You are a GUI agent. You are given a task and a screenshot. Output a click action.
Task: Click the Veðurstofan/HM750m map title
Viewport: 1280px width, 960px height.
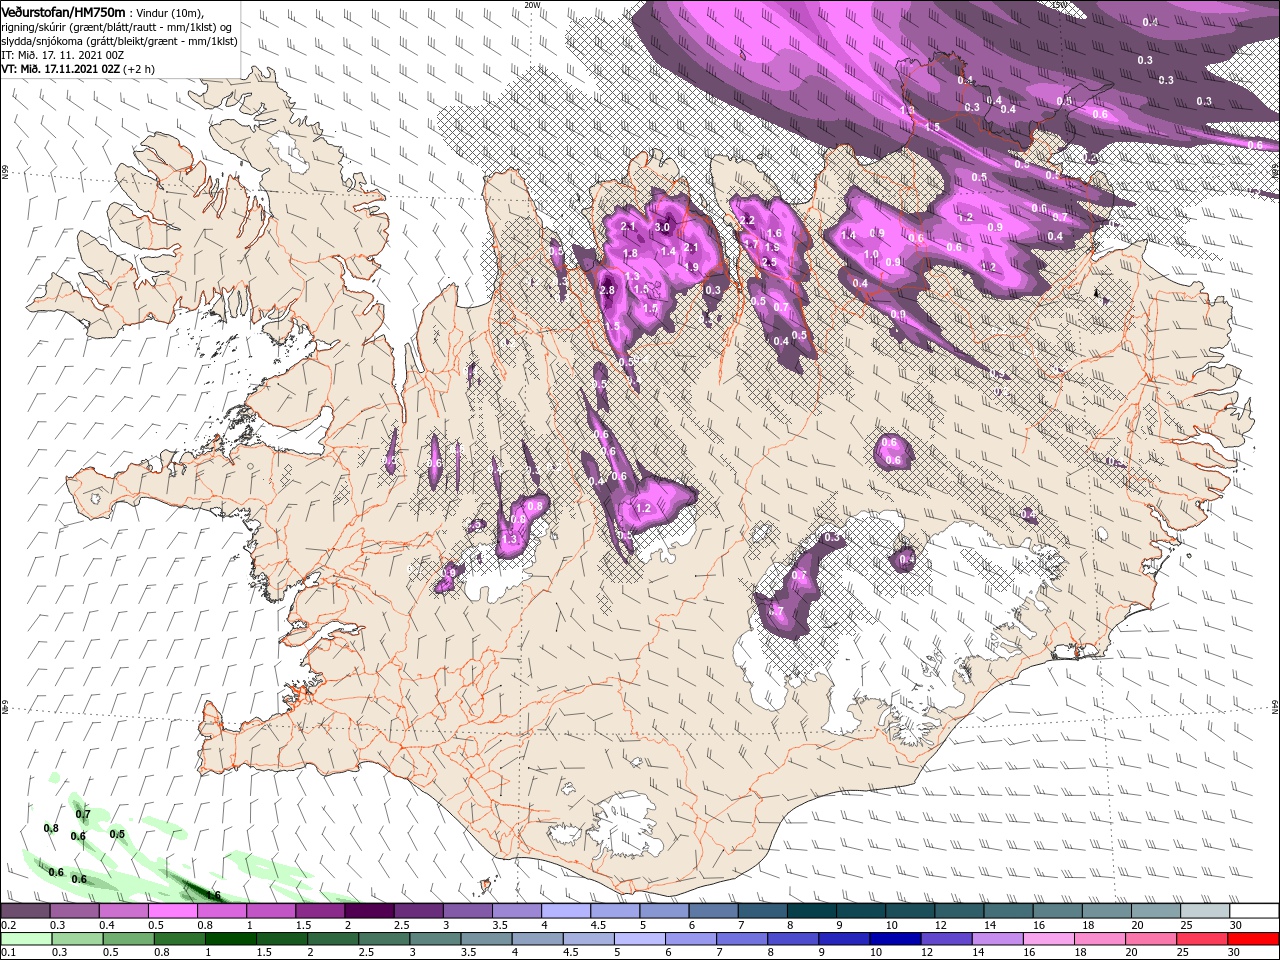point(63,11)
